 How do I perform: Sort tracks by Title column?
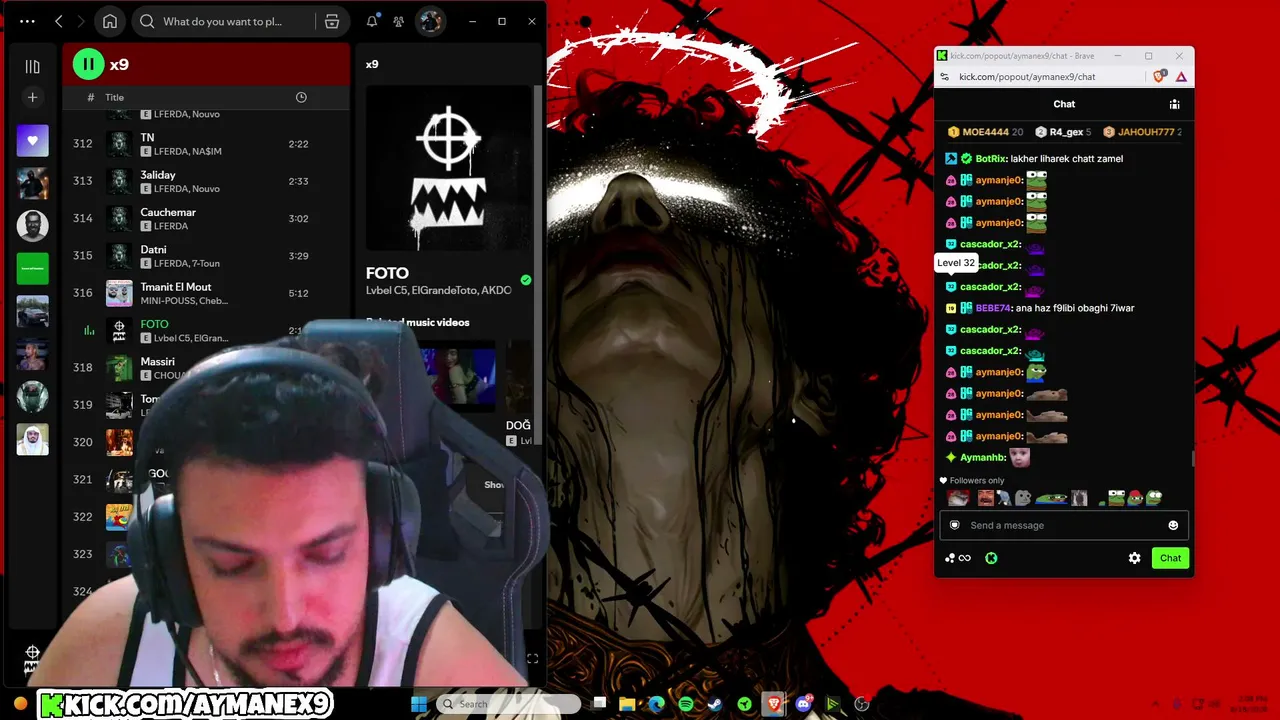click(115, 97)
